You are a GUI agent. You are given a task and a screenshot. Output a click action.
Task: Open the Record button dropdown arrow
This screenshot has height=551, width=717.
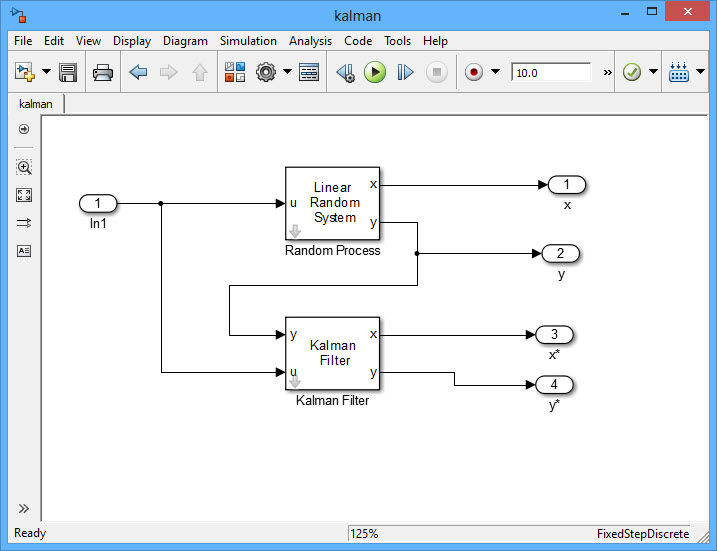[x=495, y=72]
